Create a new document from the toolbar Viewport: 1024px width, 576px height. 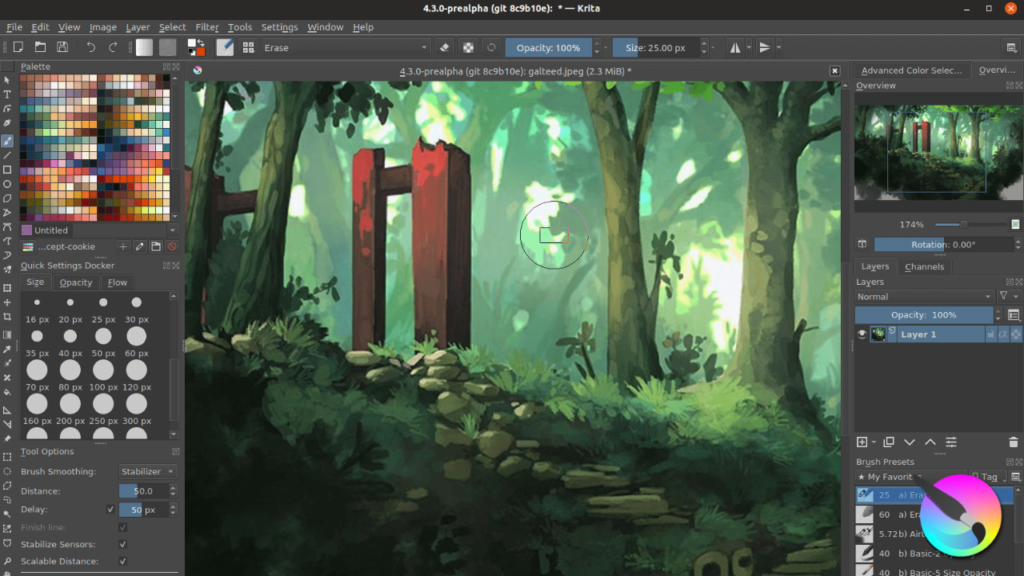18,47
